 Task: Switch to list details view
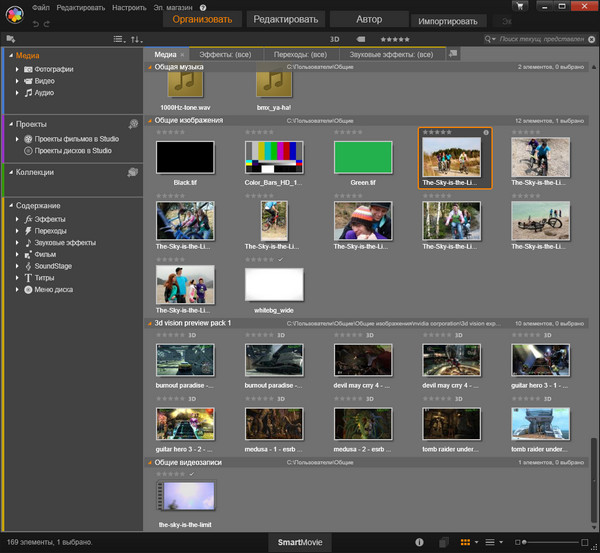(x=490, y=542)
